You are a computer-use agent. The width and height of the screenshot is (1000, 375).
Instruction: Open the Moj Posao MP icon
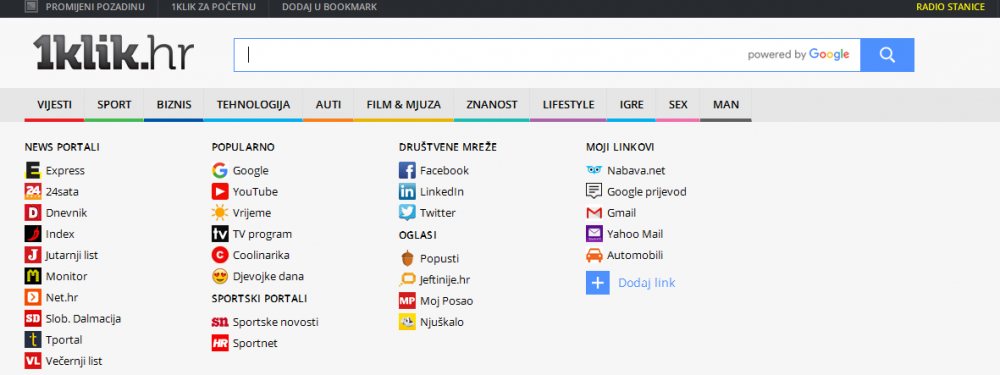coord(407,301)
